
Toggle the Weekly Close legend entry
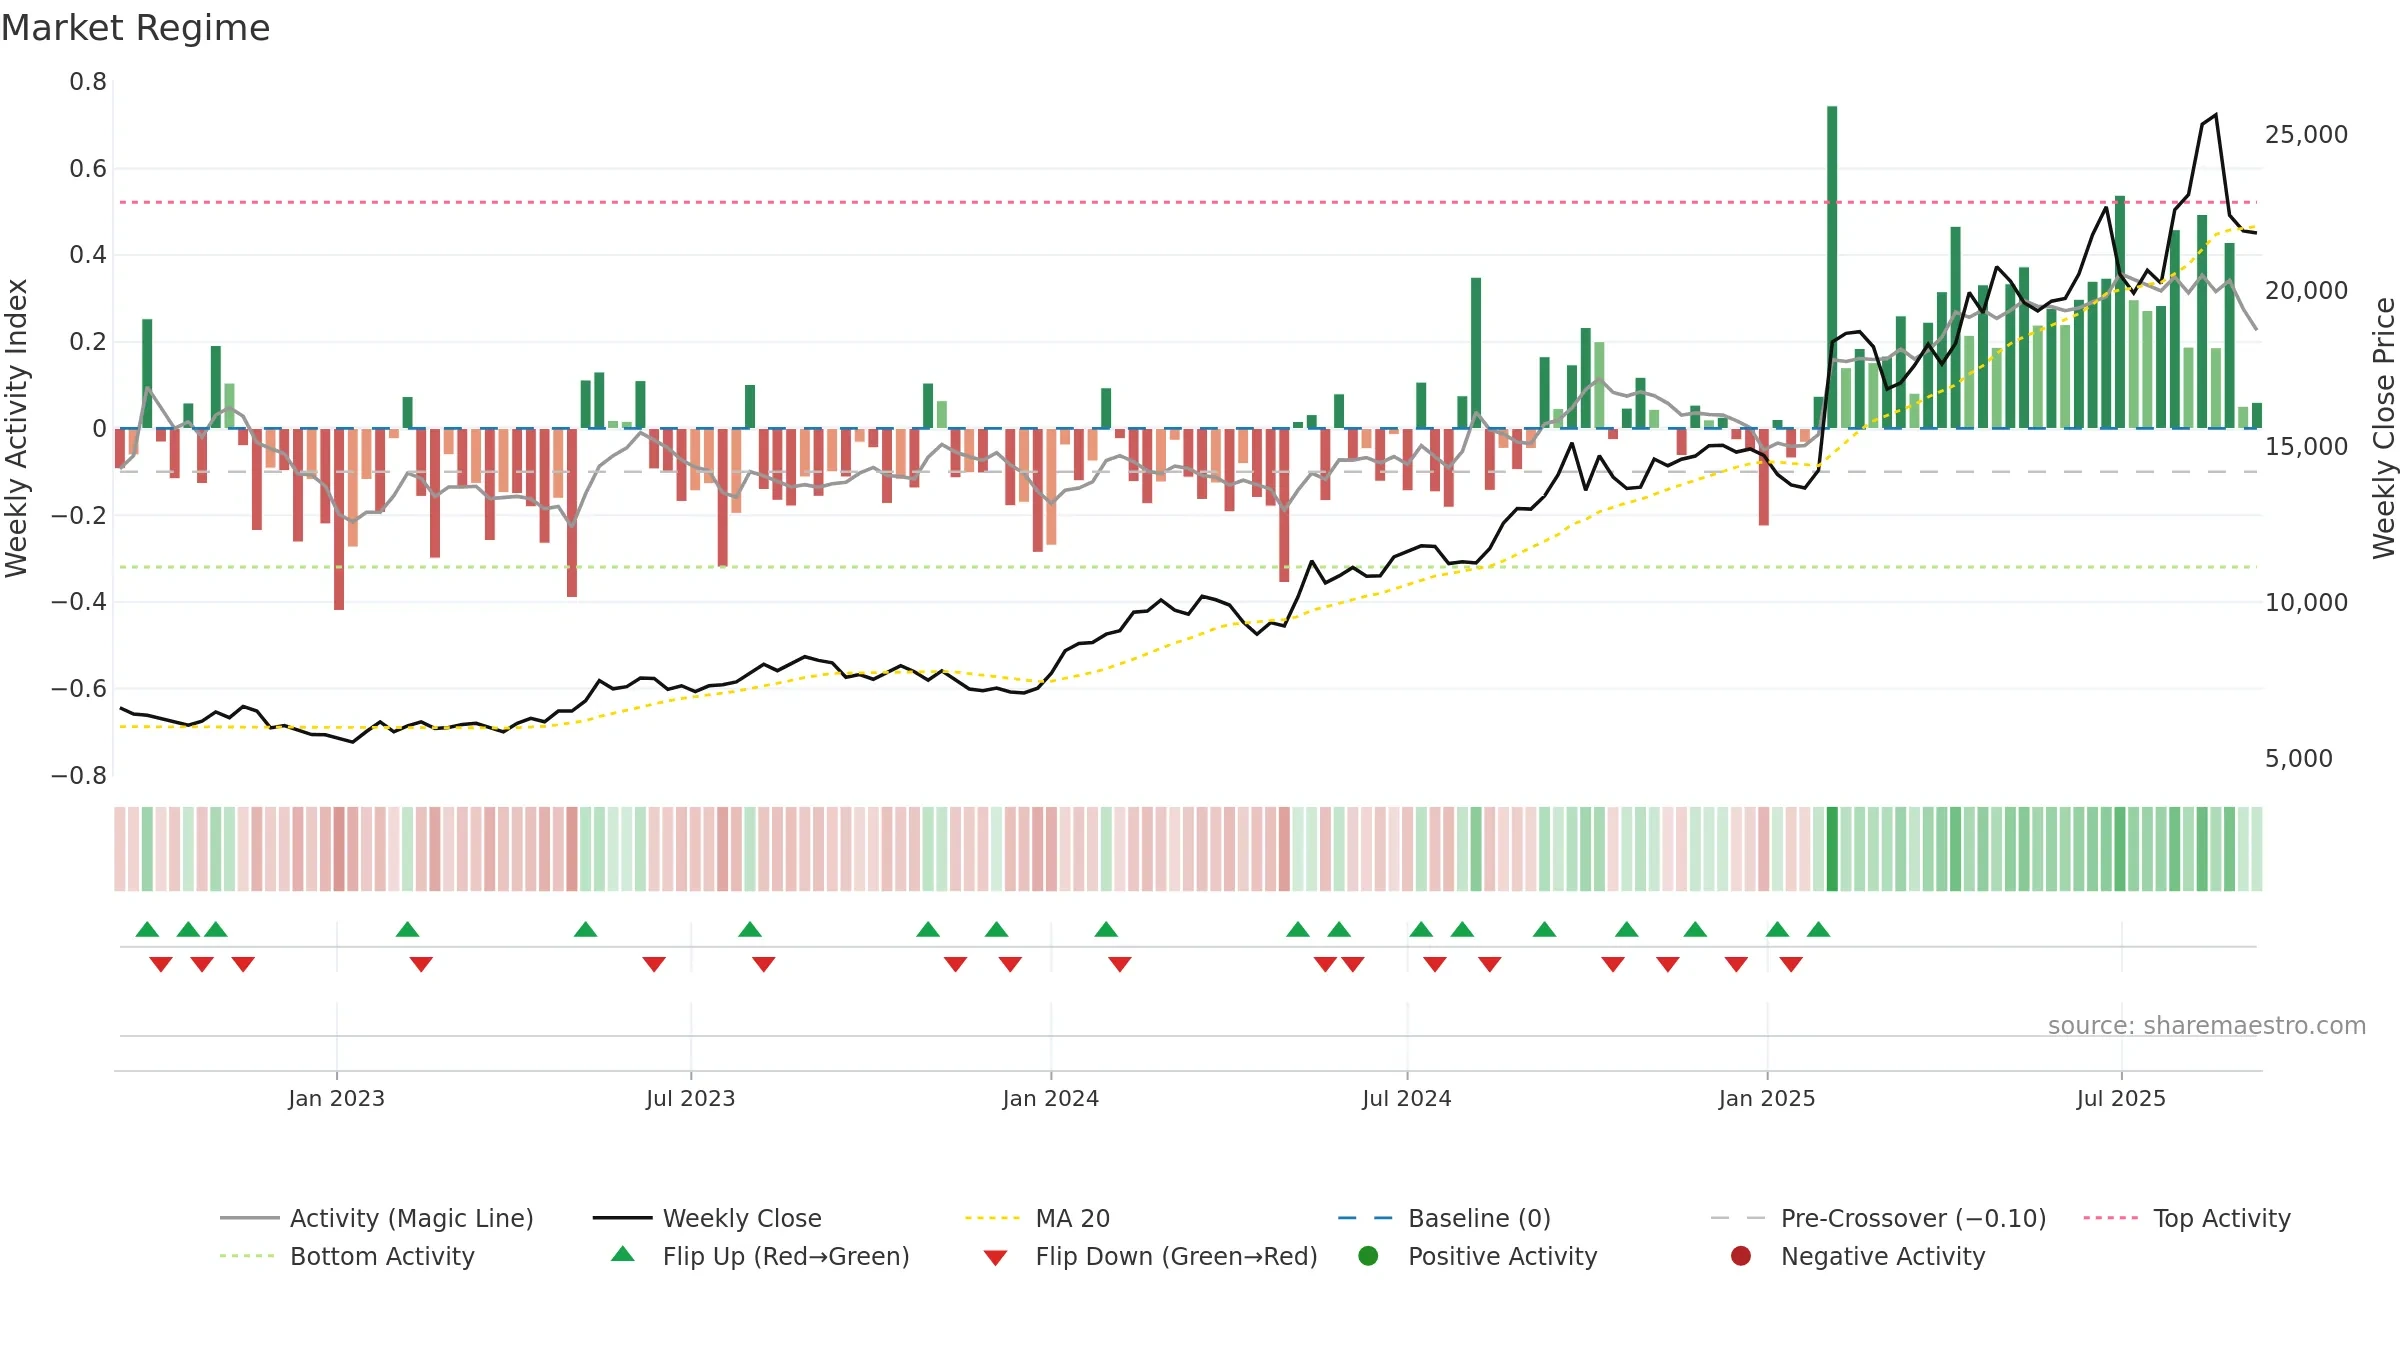point(707,1218)
